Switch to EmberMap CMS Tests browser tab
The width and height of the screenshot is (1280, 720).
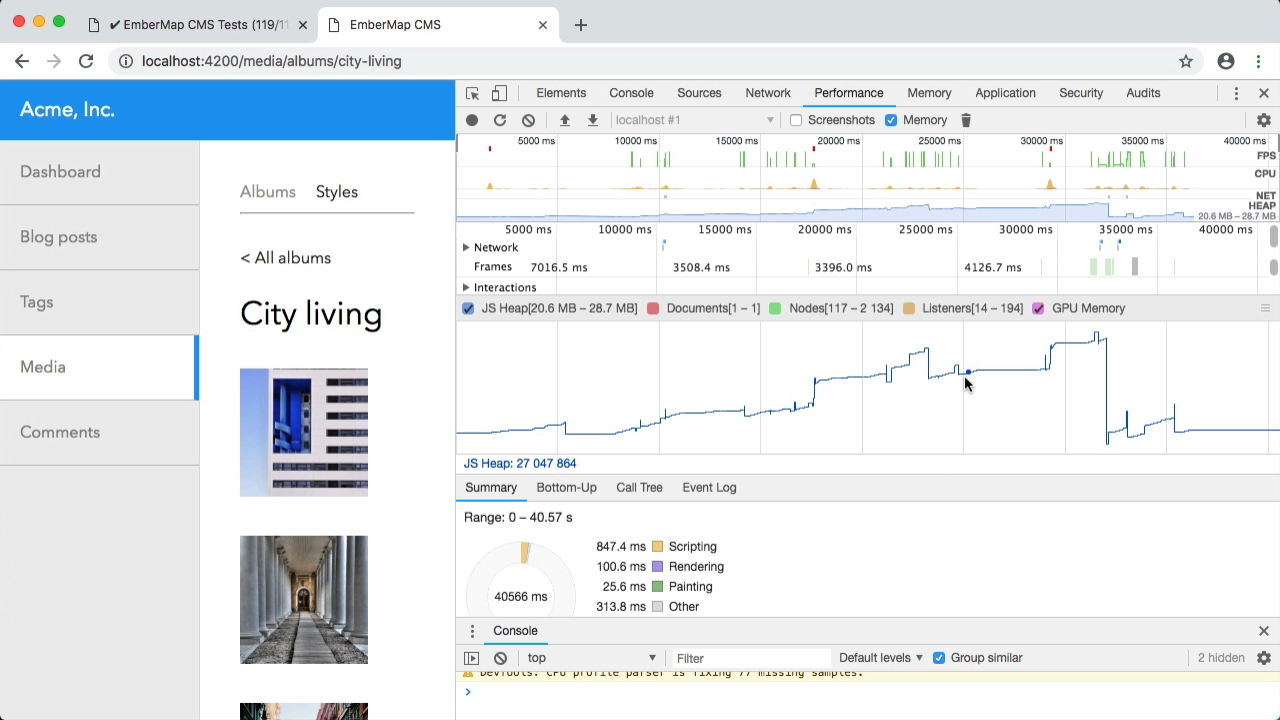pyautogui.click(x=198, y=25)
